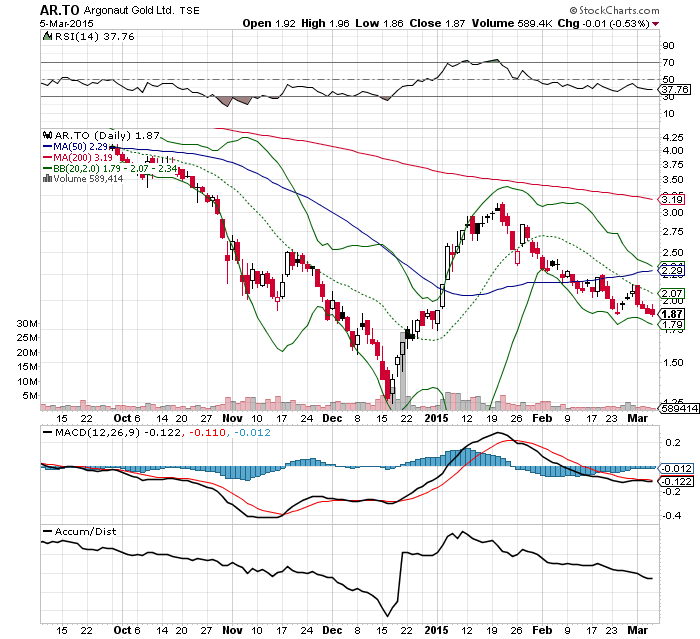700x639 pixels.
Task: Click the 37.76 RSI value tag
Action: click(675, 89)
